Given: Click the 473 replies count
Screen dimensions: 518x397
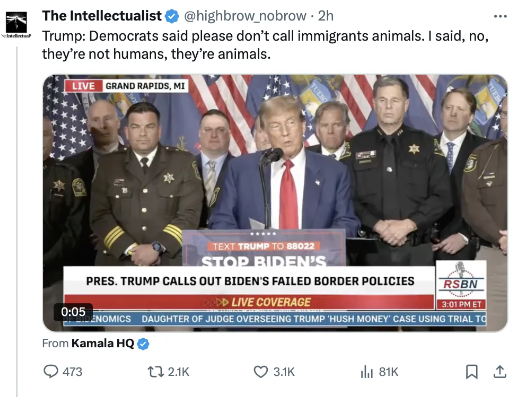Looking at the screenshot, I should pyautogui.click(x=72, y=372).
